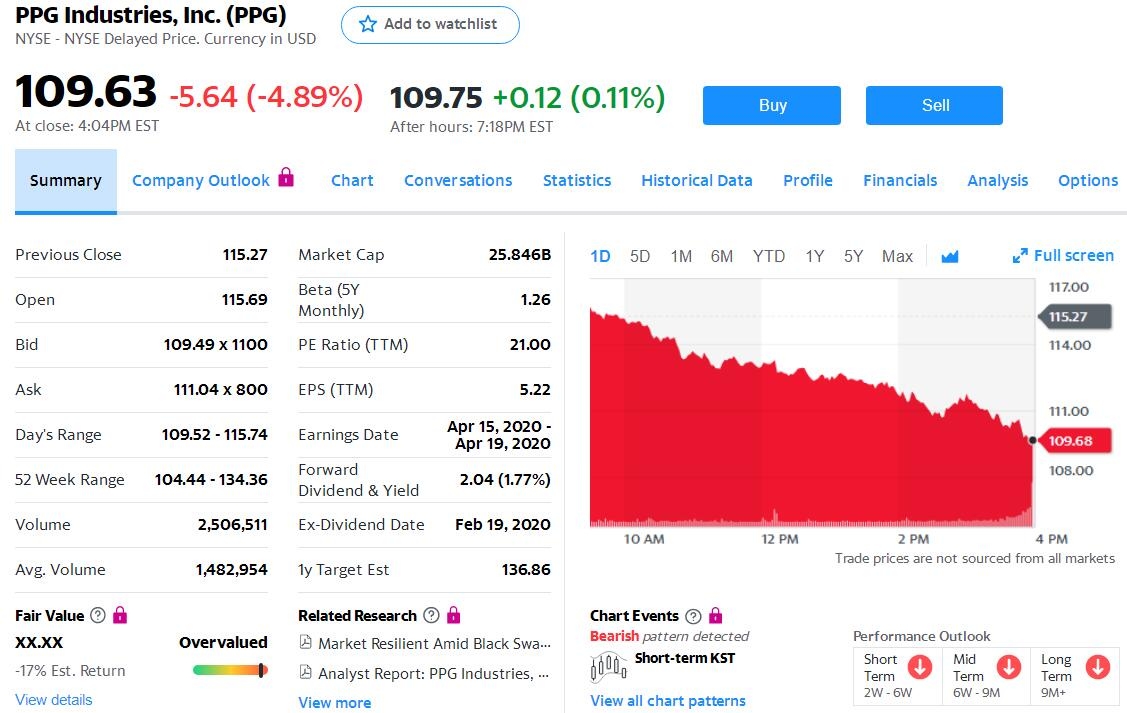Screen dimensions: 1127x713
Task: Click the Full screen expand arrows icon
Action: (x=1020, y=256)
